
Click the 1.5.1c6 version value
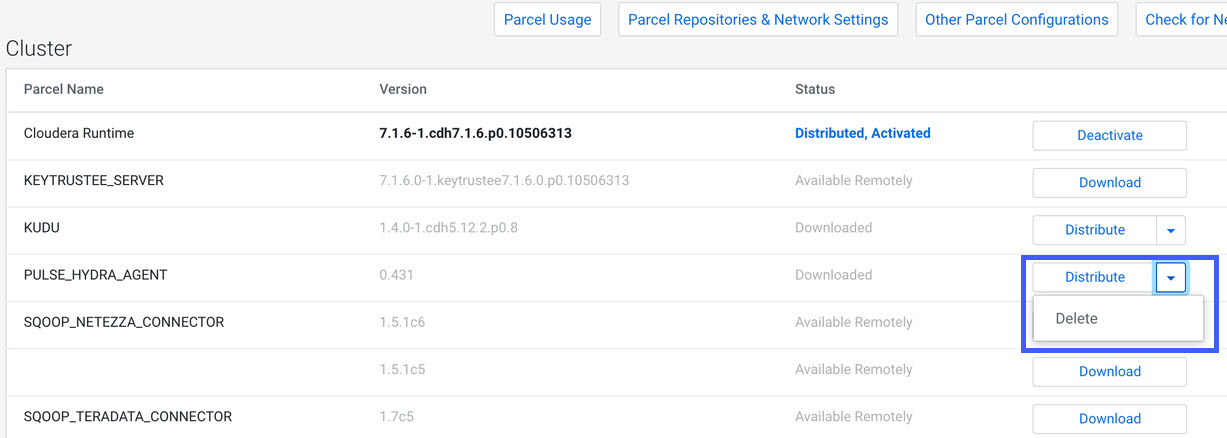pos(403,322)
